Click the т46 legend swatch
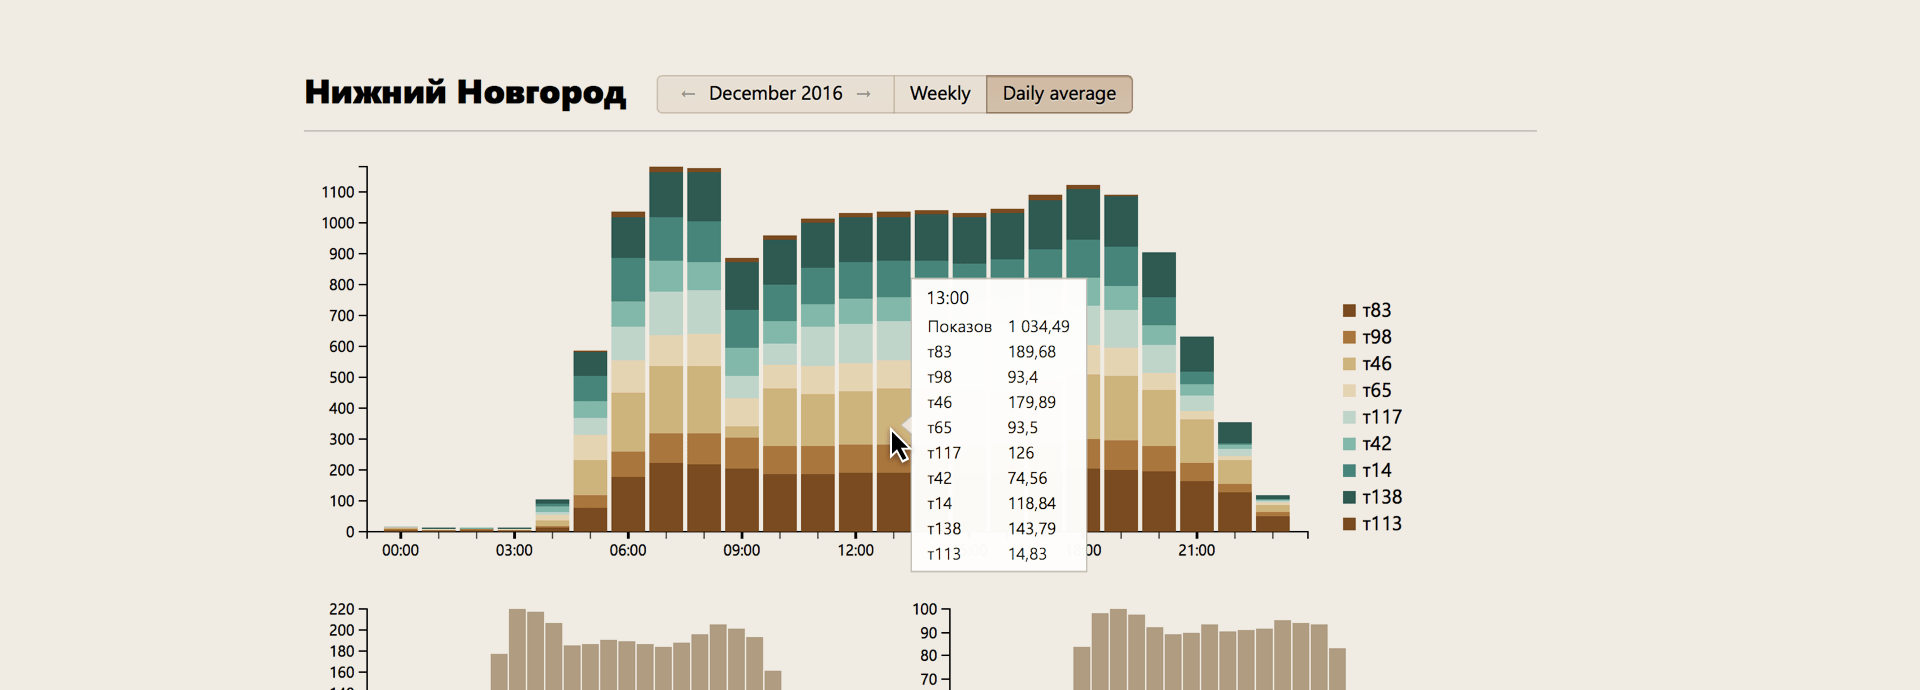The height and width of the screenshot is (690, 1920). [x=1349, y=364]
